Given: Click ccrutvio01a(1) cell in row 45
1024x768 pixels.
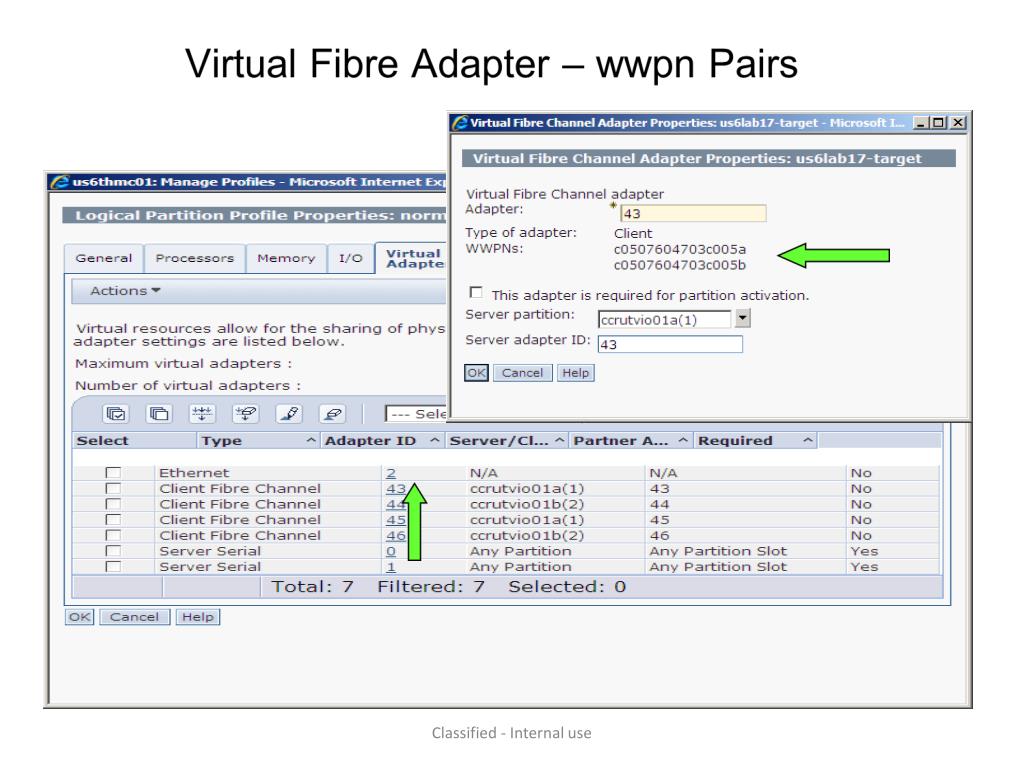Looking at the screenshot, I should click(x=527, y=520).
